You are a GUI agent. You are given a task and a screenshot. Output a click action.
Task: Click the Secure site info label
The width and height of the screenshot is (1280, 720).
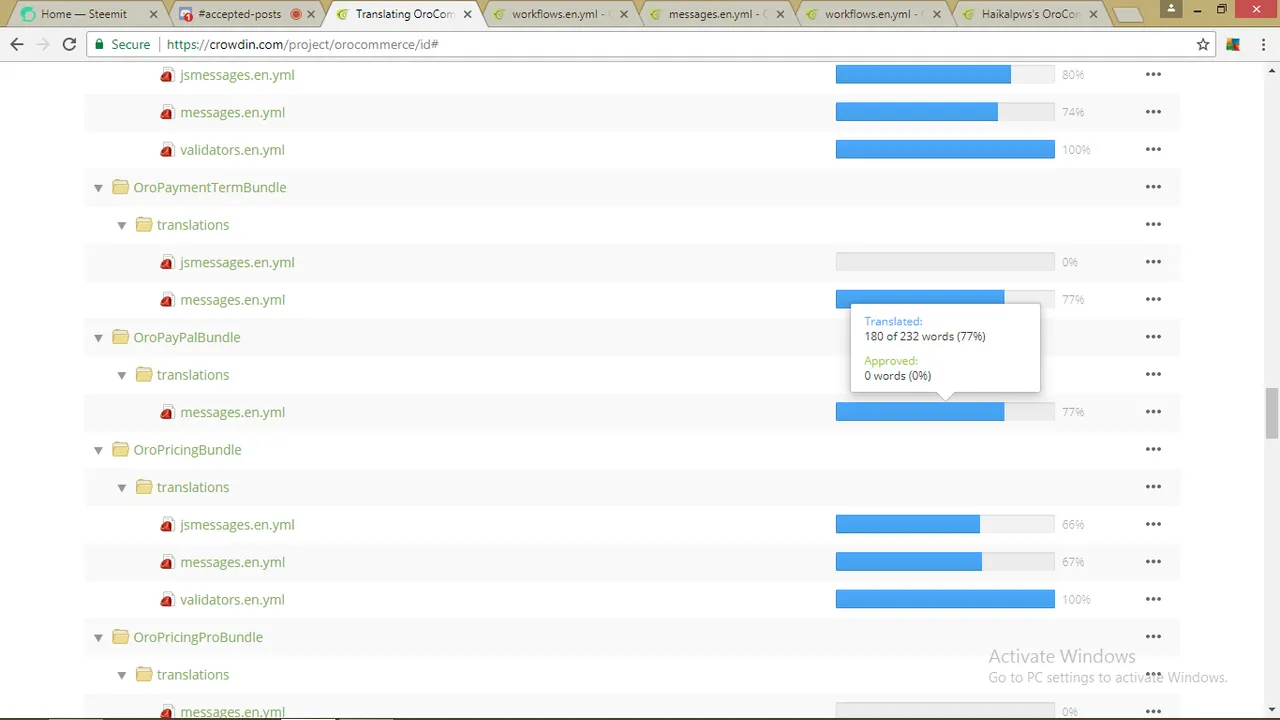[122, 44]
